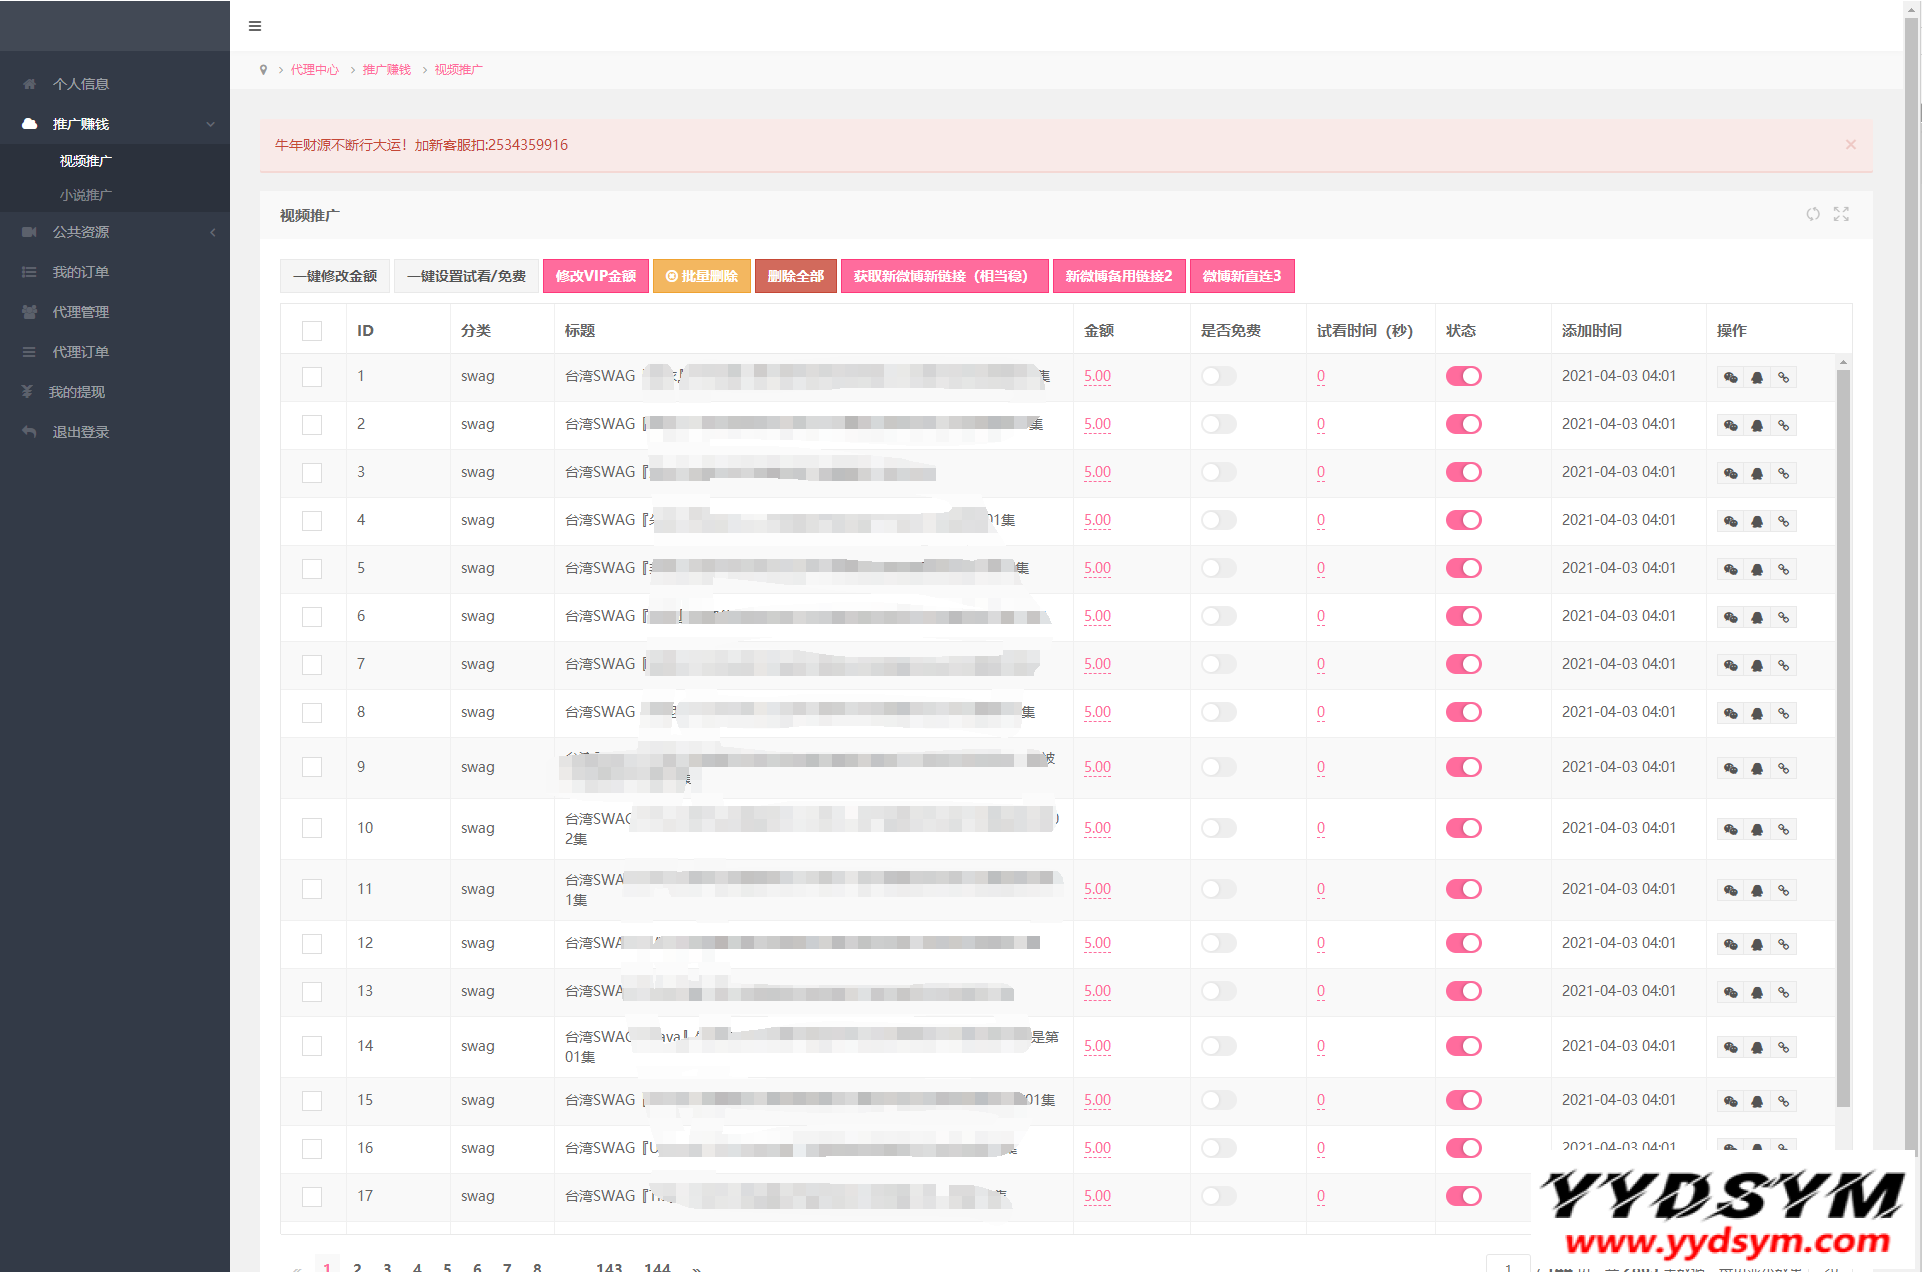Click the table vertical scrollbar thumb

tap(1843, 740)
